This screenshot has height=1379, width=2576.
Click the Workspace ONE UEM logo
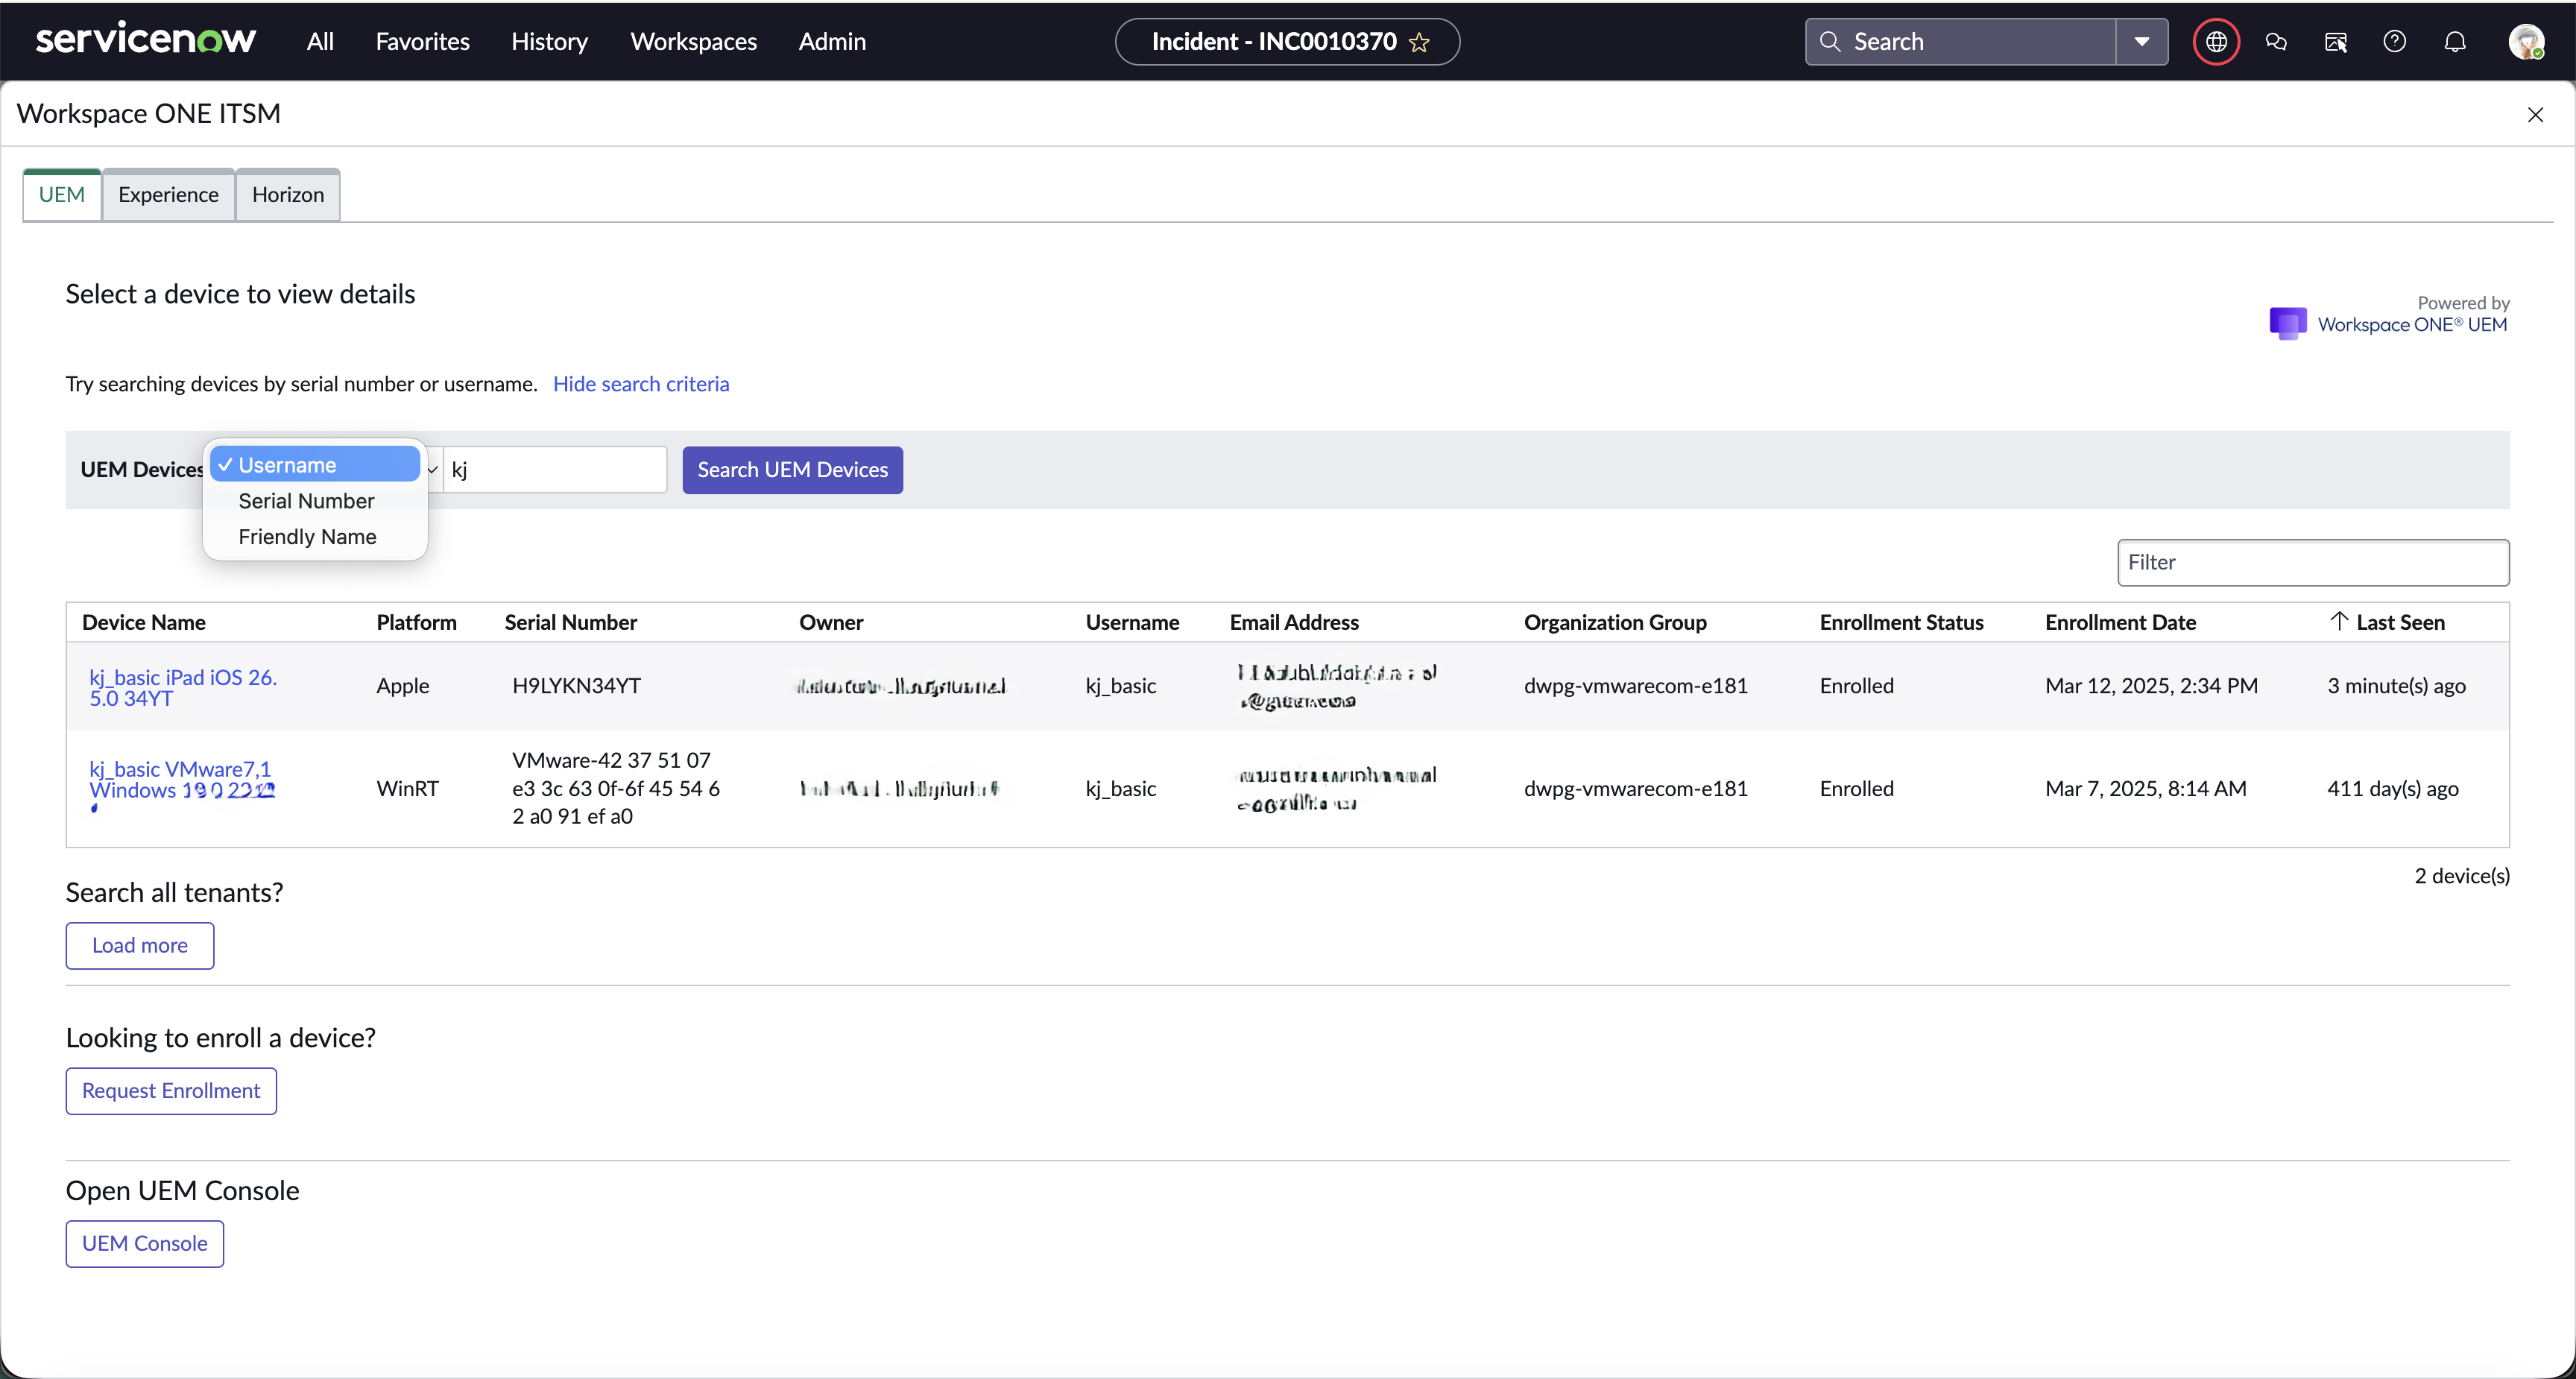tap(2388, 323)
